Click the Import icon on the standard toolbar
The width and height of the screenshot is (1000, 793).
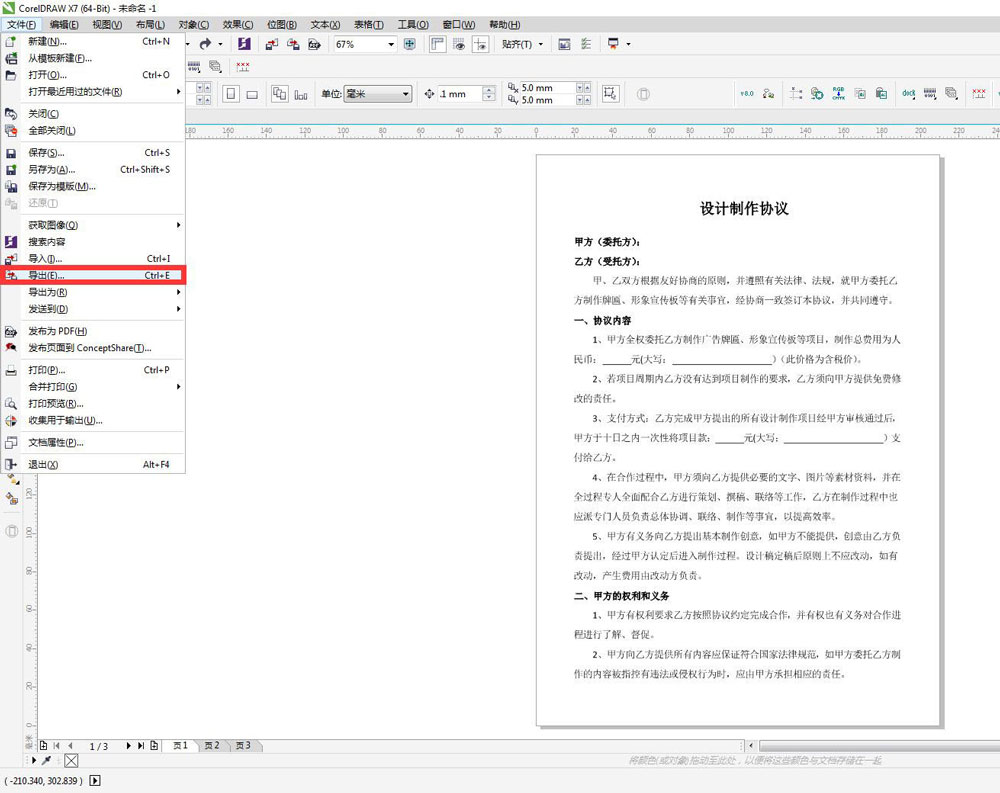[270, 44]
